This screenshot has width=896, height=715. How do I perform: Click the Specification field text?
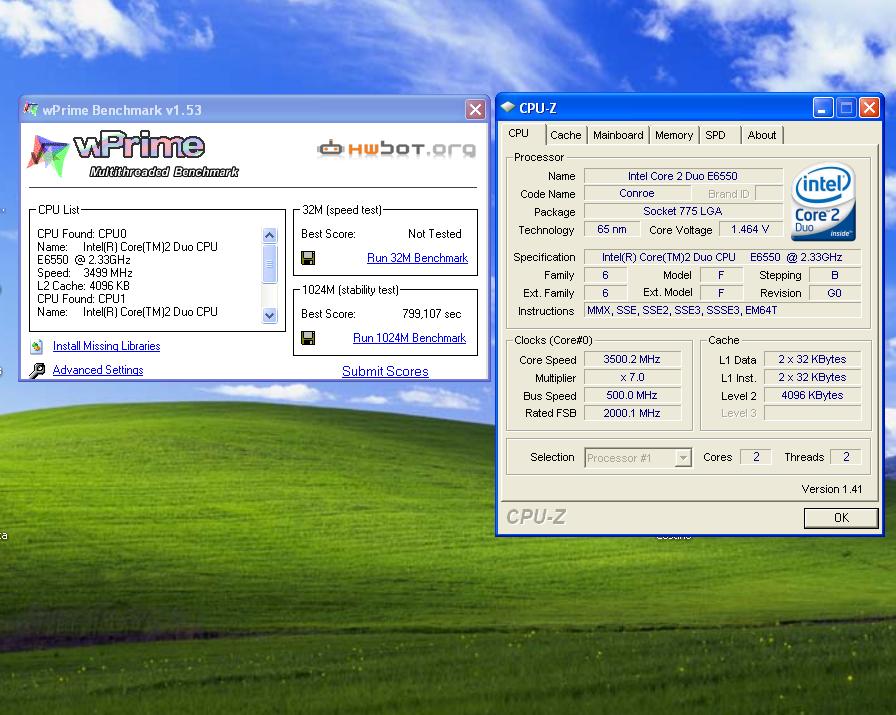coord(722,257)
